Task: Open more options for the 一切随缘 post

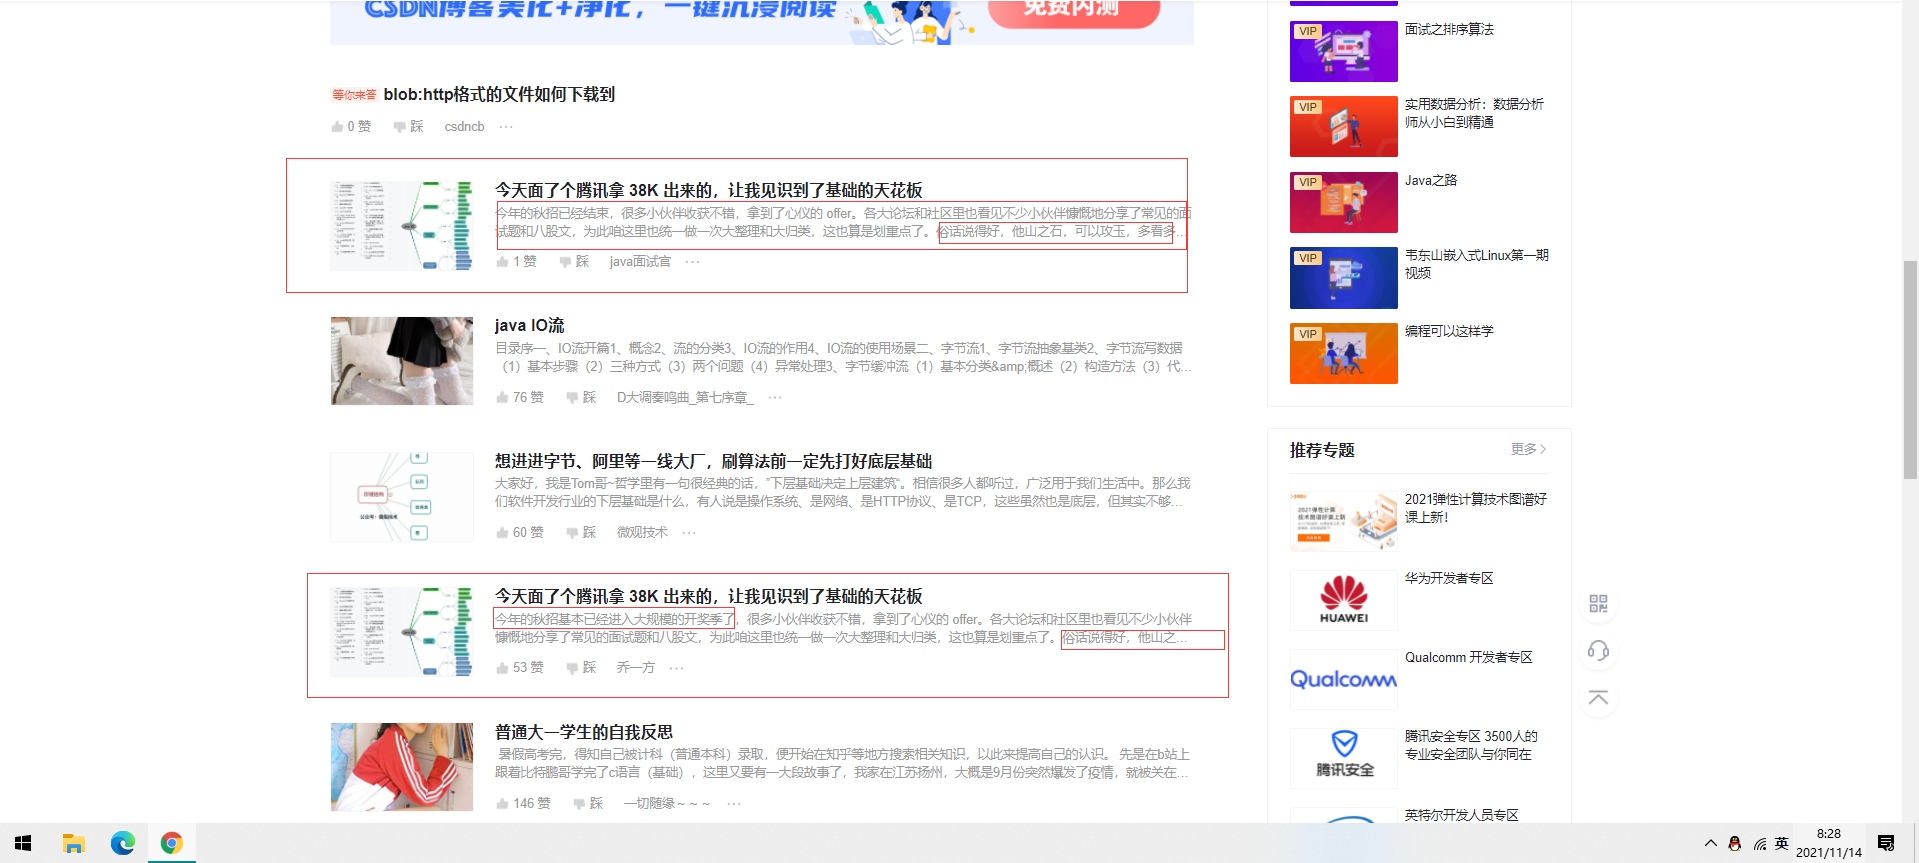Action: coord(734,804)
